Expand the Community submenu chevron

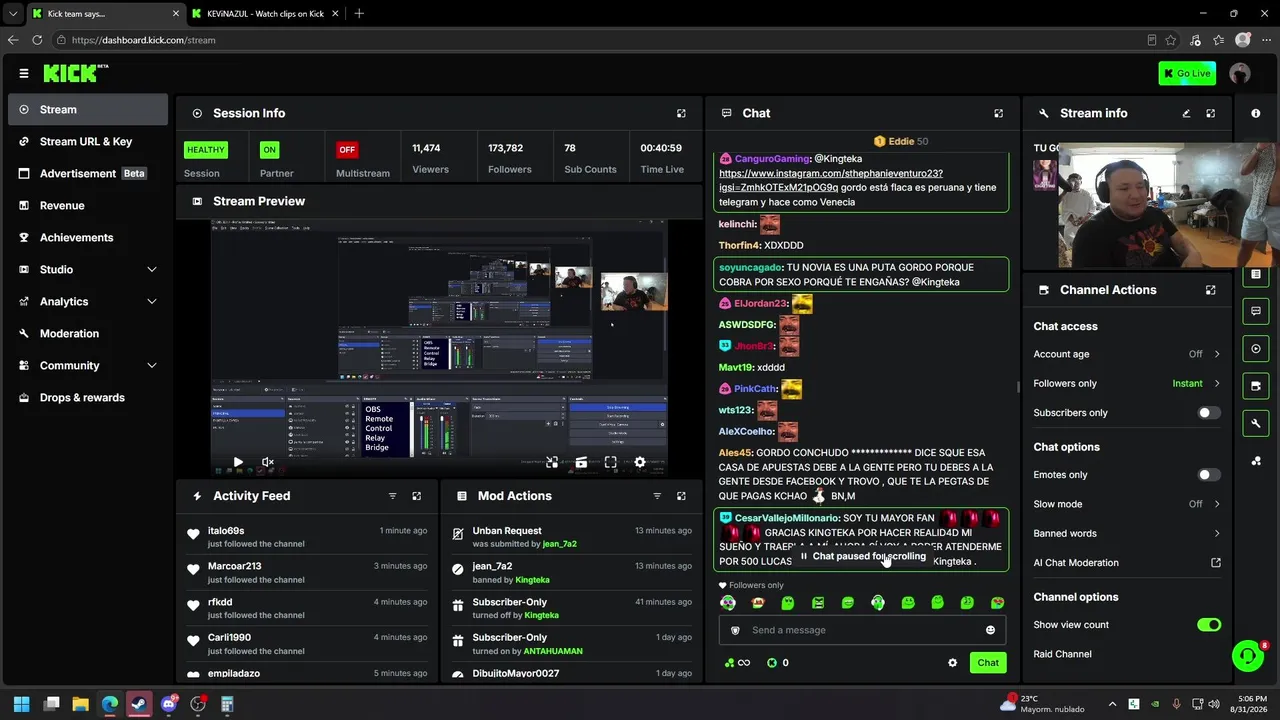(152, 366)
